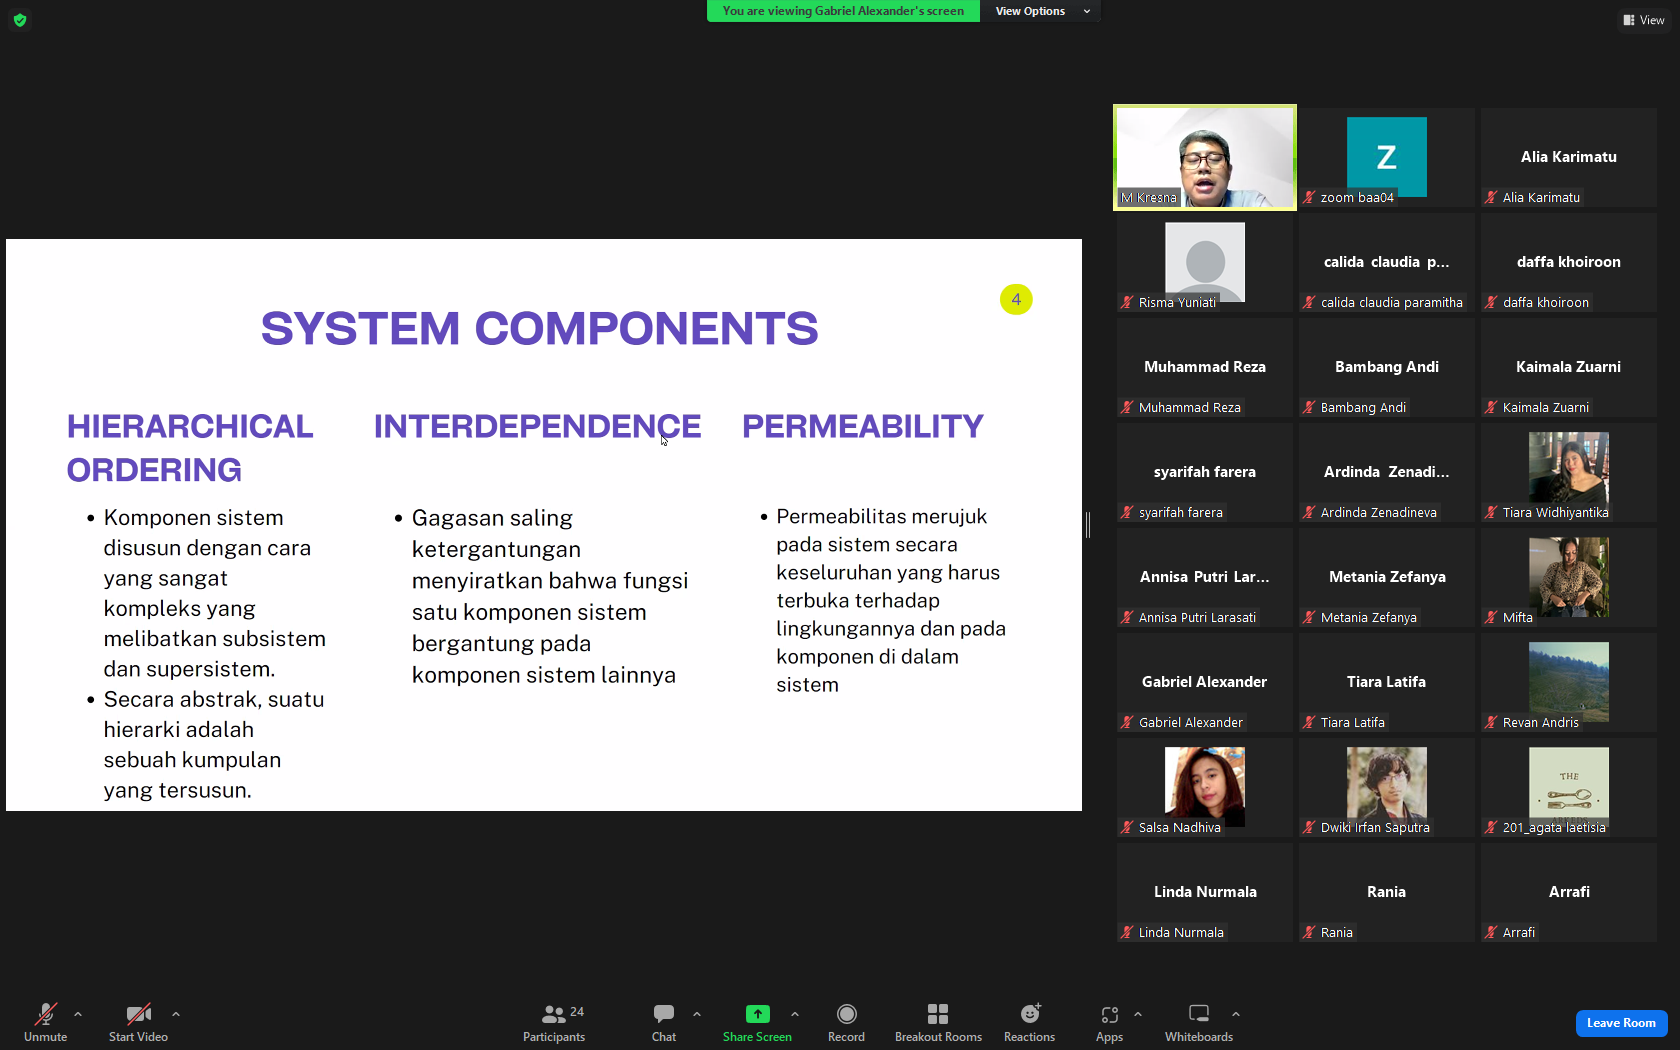The image size is (1680, 1050).
Task: Select 201_agata laetisia participant tile
Action: click(1568, 788)
